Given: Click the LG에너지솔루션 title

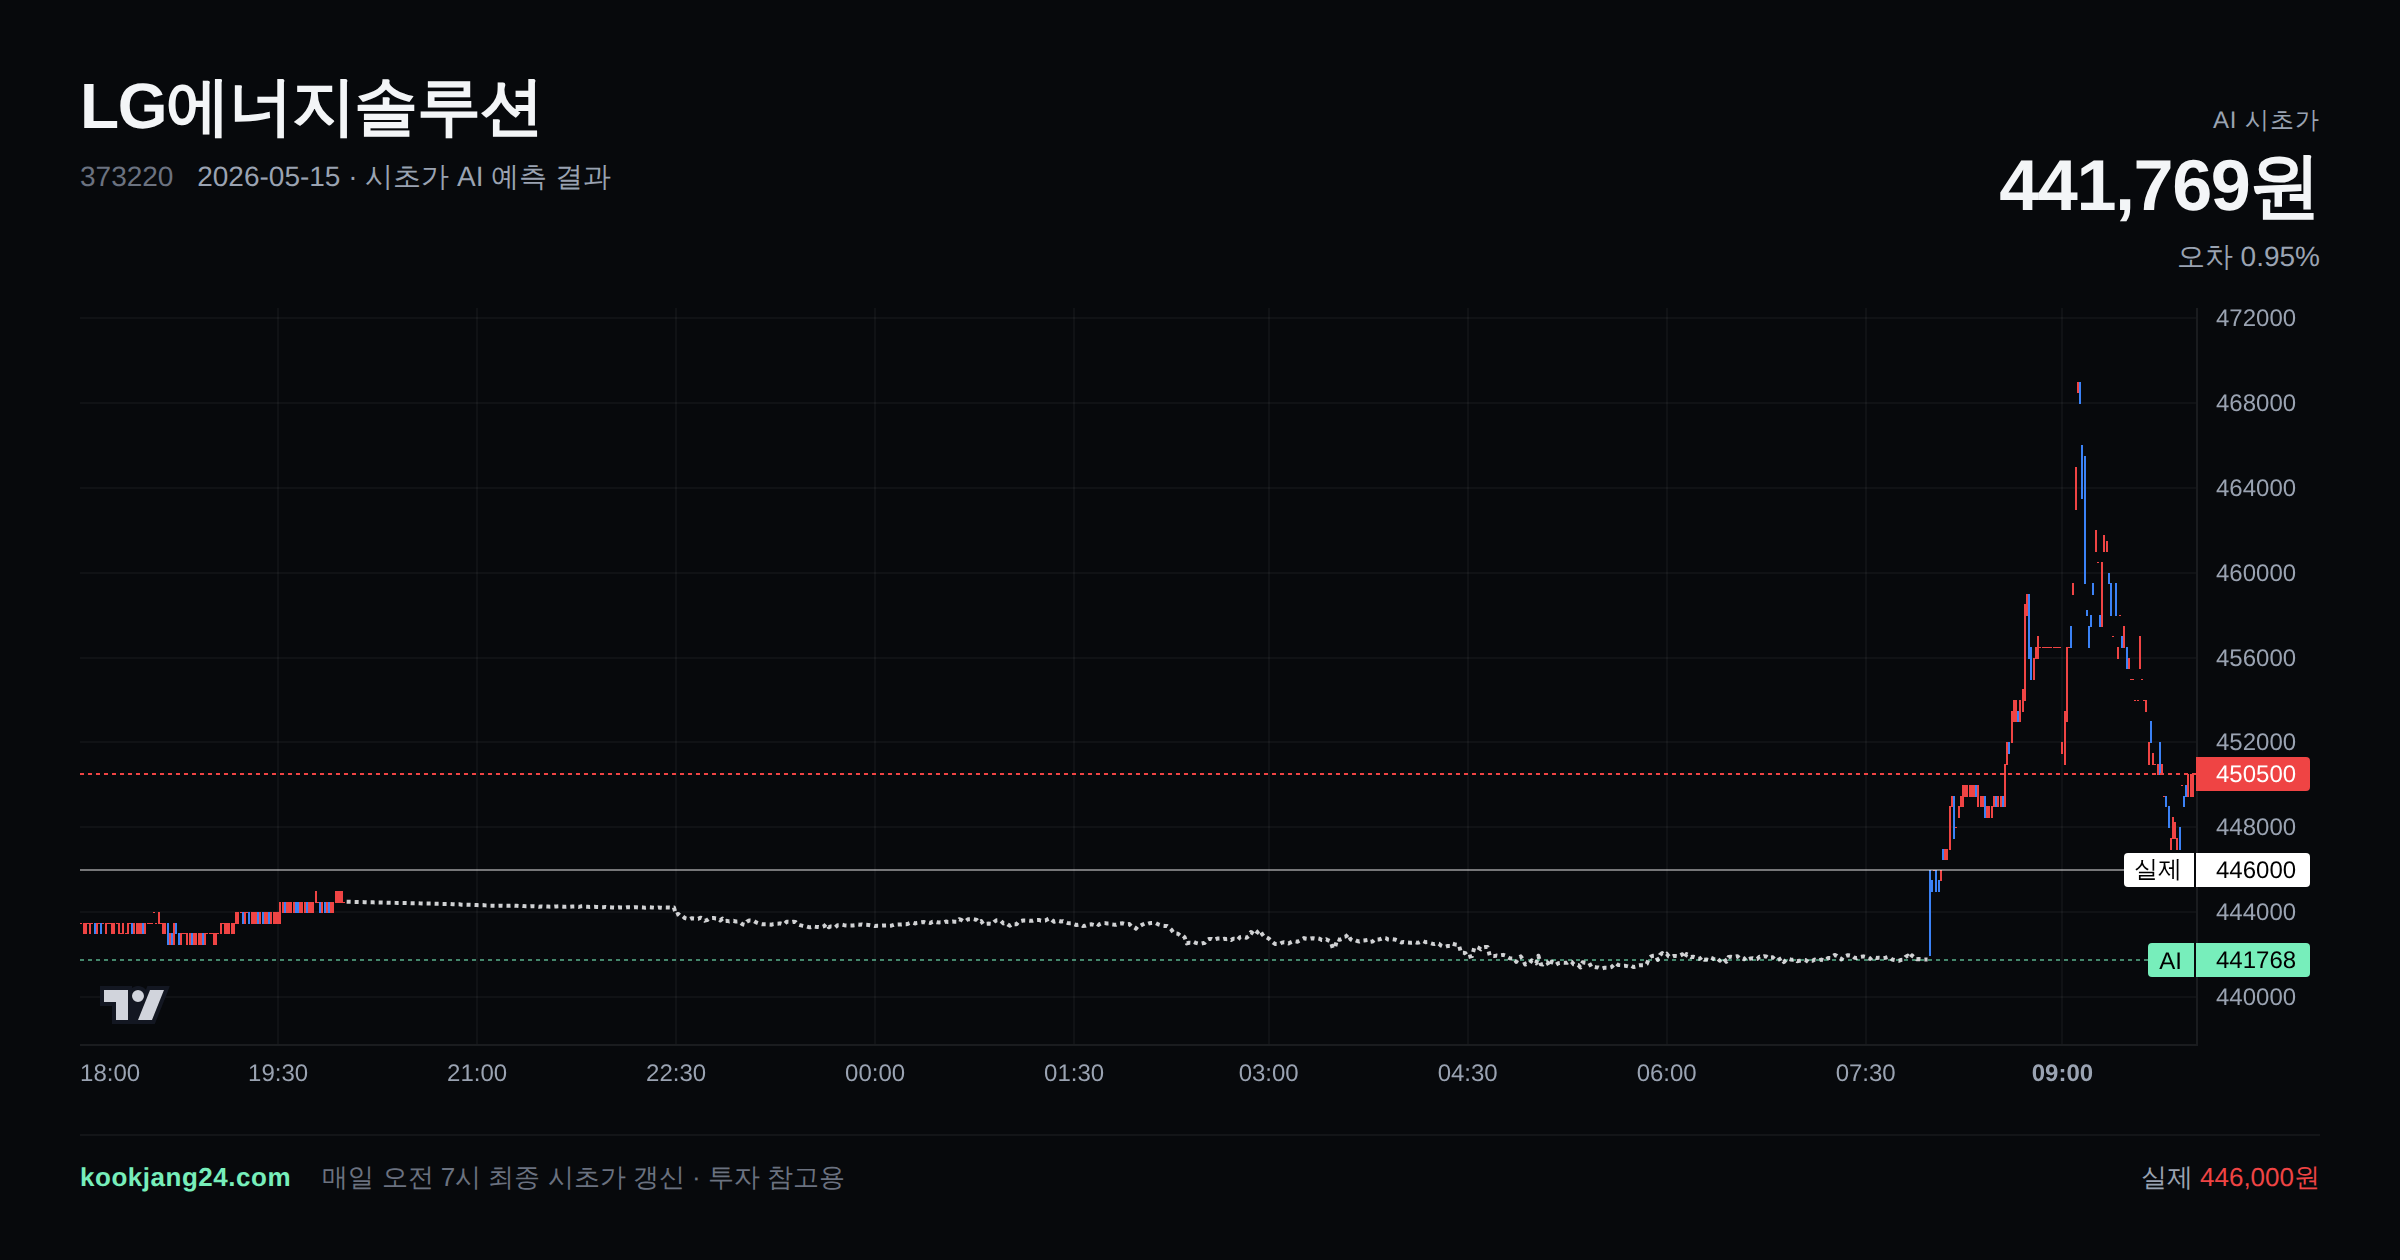Looking at the screenshot, I should click(x=310, y=108).
